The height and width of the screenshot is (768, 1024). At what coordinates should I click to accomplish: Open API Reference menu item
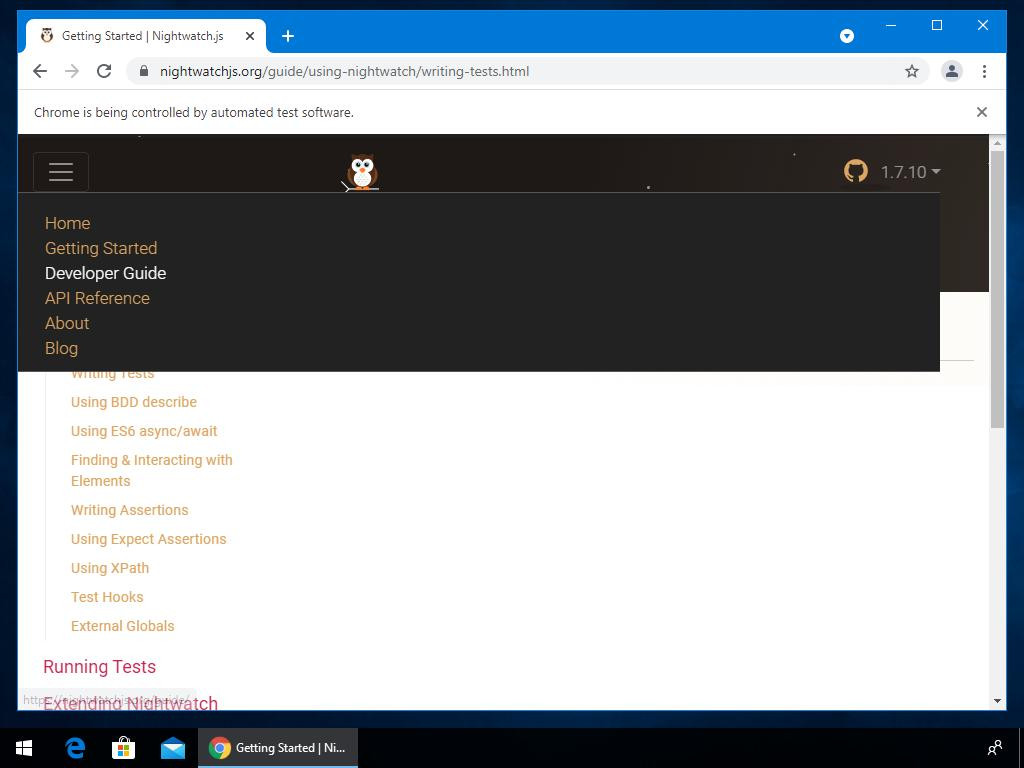97,298
